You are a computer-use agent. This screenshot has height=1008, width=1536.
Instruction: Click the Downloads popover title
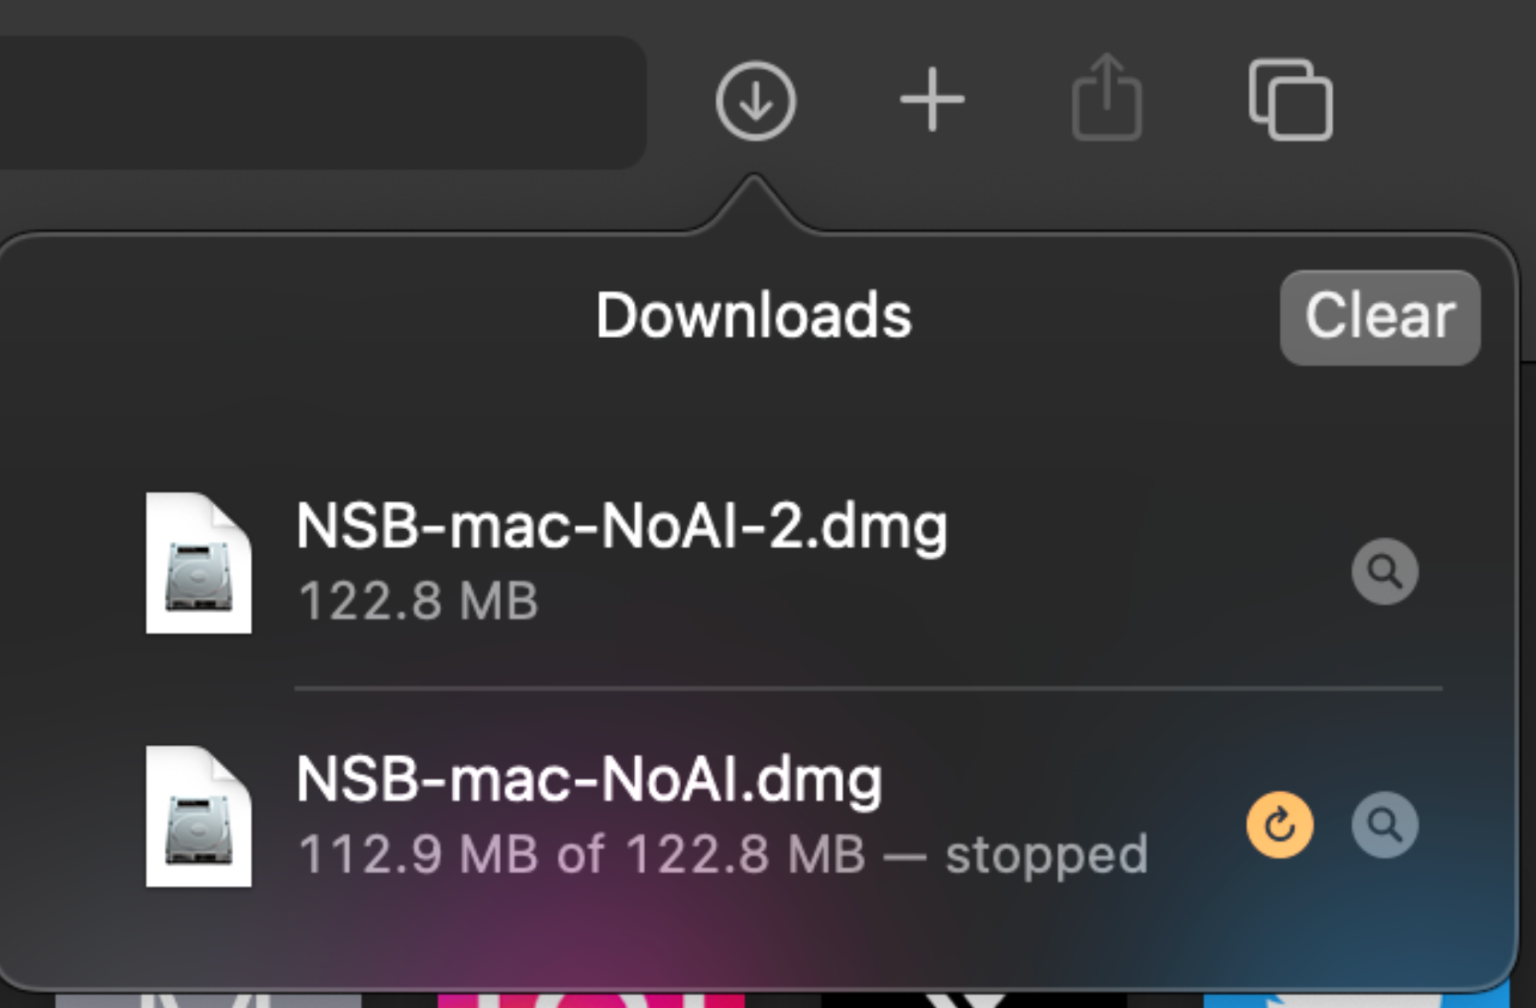753,316
